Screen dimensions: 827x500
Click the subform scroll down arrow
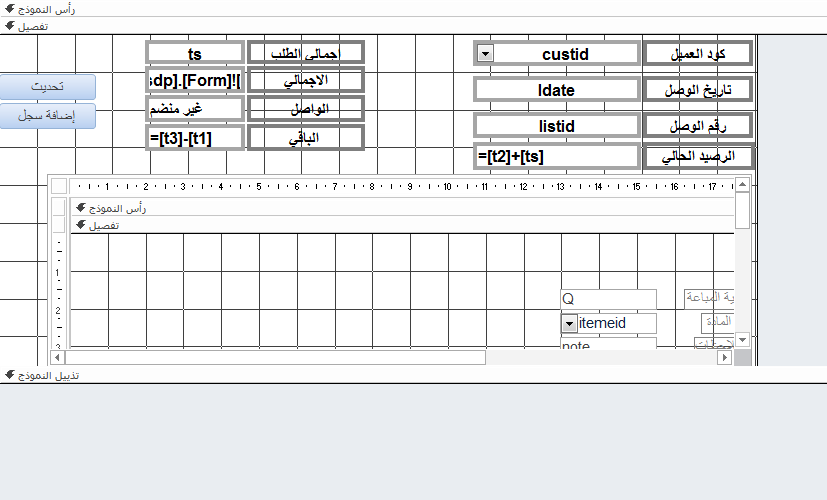point(742,340)
